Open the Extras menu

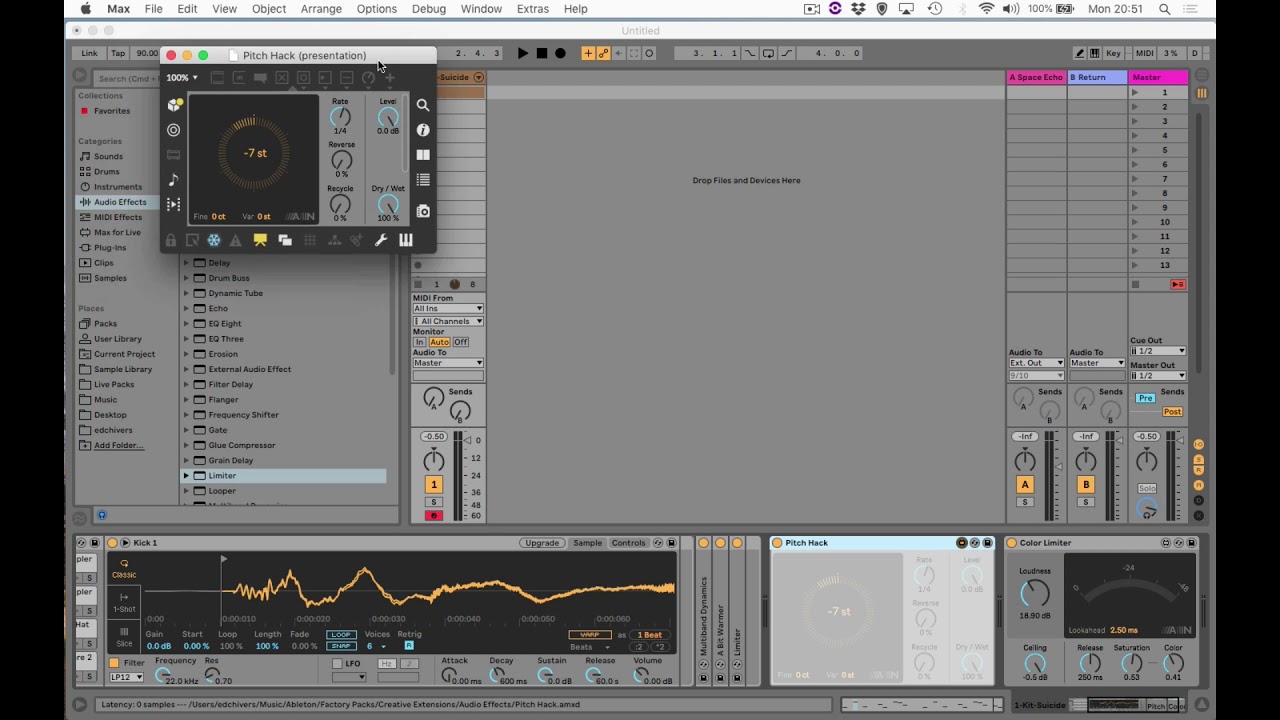click(x=532, y=9)
